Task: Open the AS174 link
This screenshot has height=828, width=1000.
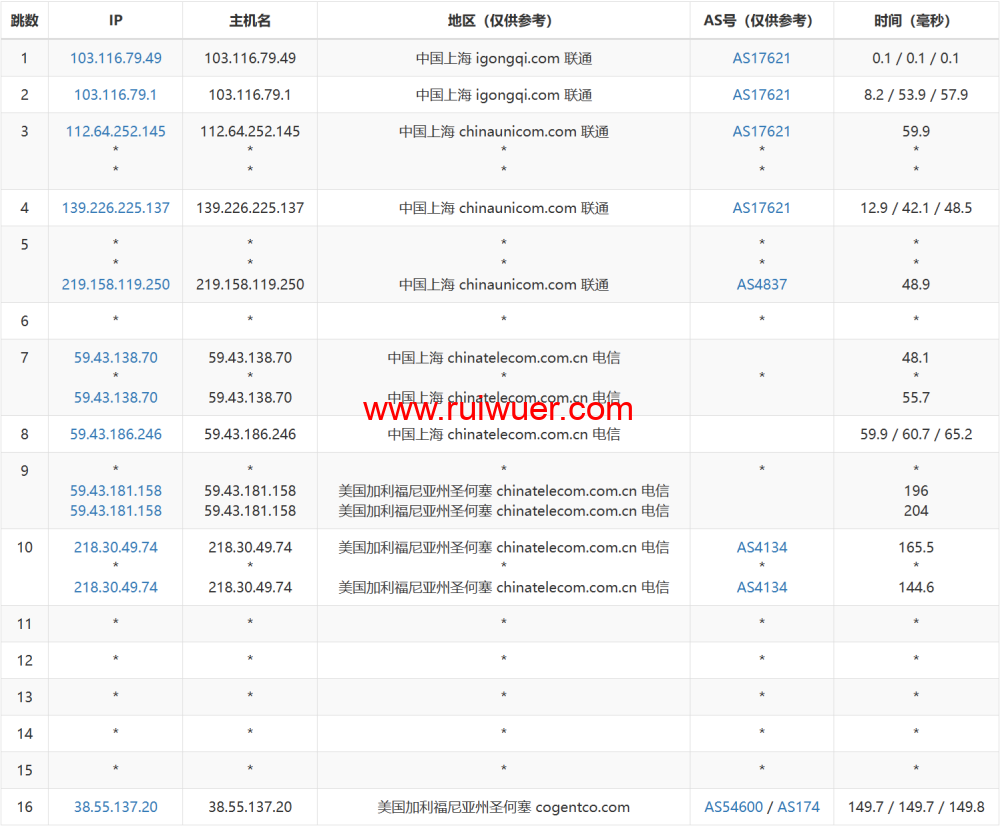Action: pyautogui.click(x=798, y=807)
